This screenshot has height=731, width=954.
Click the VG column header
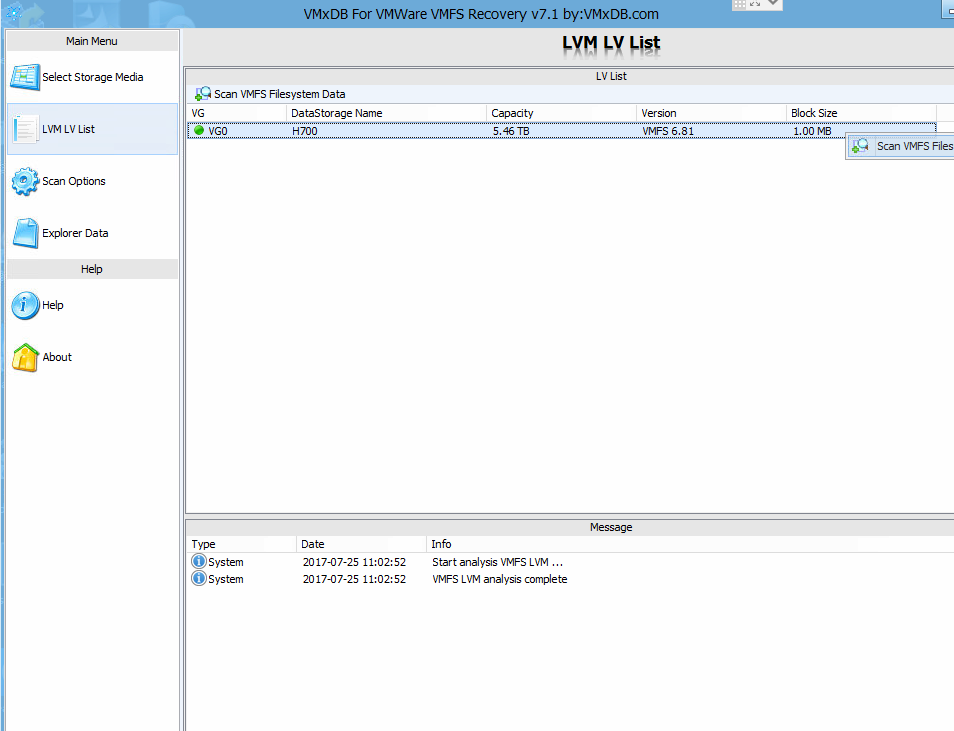click(237, 113)
